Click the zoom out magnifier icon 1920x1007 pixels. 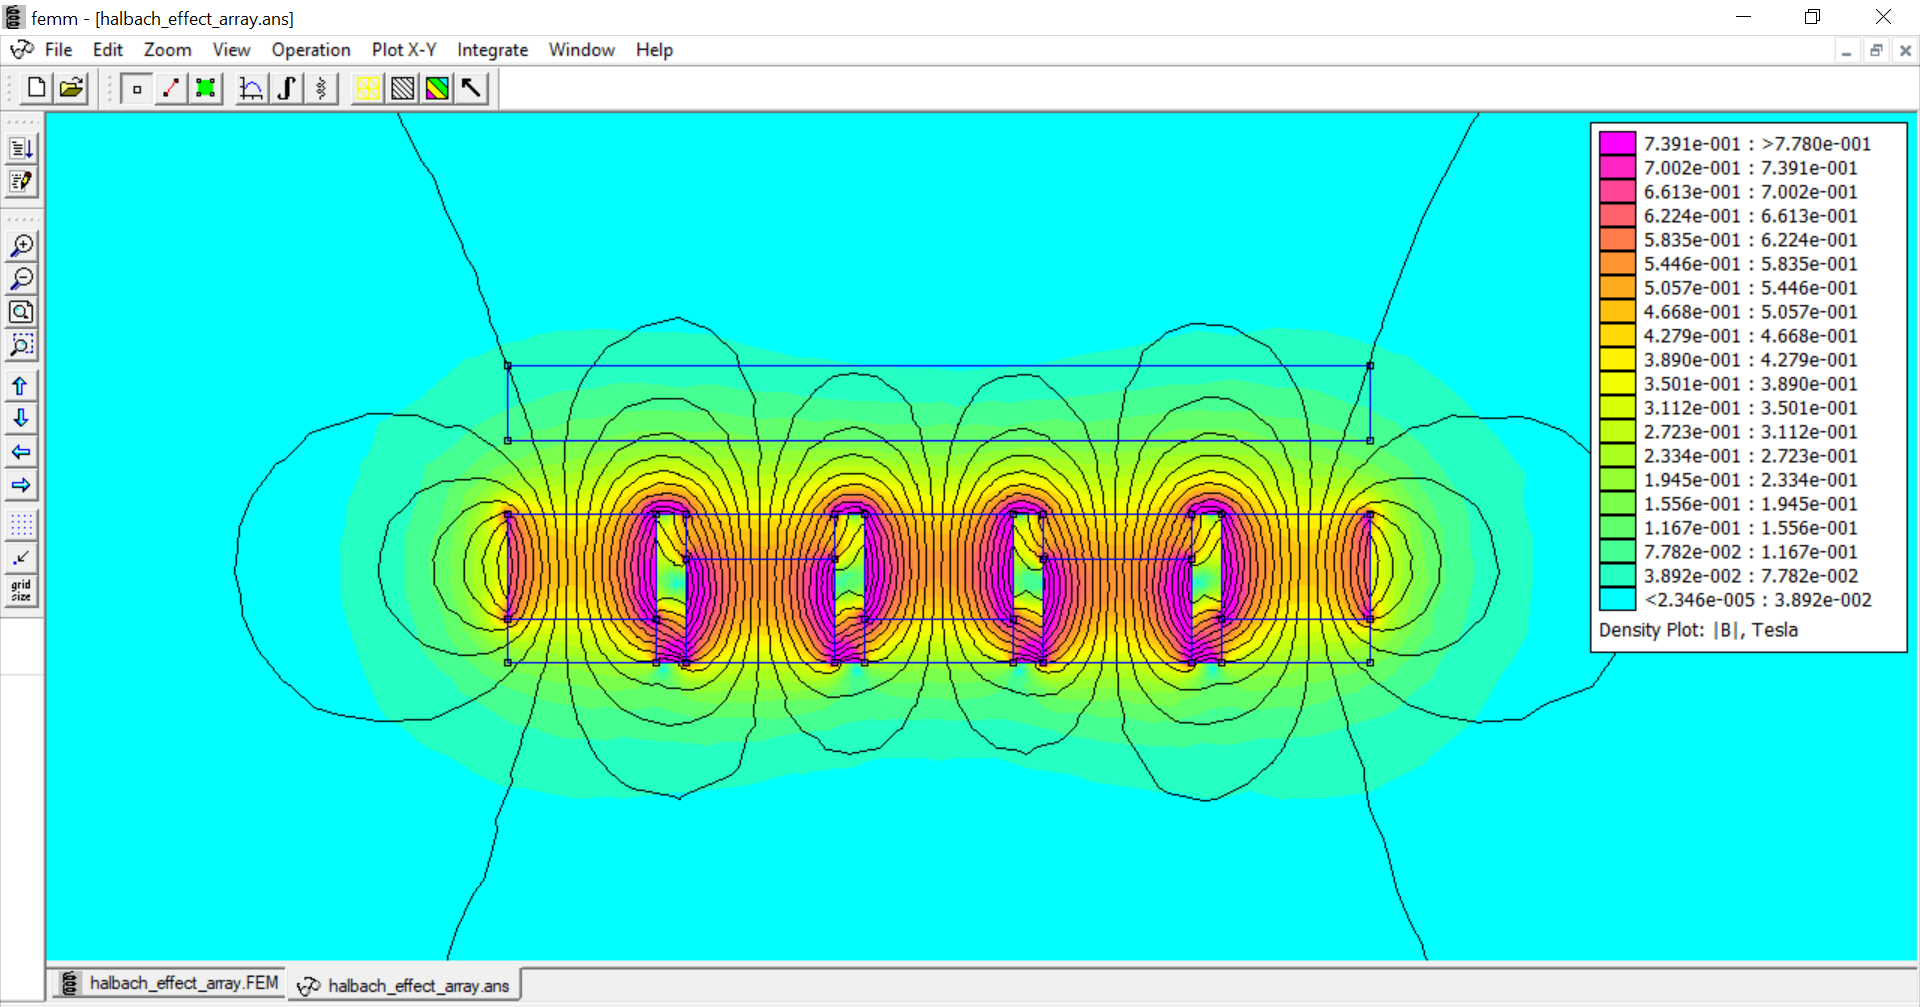[21, 278]
